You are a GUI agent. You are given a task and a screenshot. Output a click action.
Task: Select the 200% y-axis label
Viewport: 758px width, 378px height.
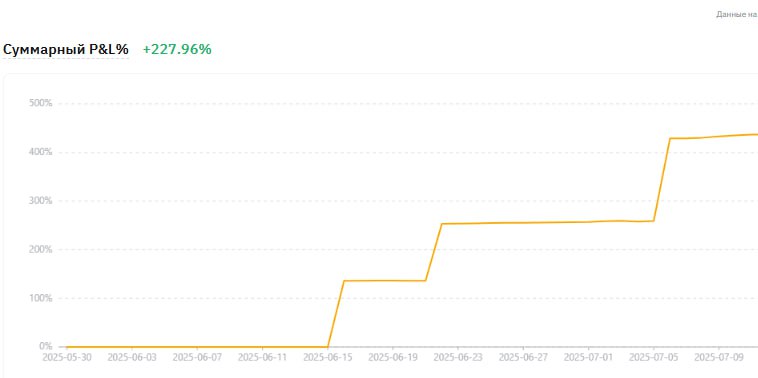(41, 249)
